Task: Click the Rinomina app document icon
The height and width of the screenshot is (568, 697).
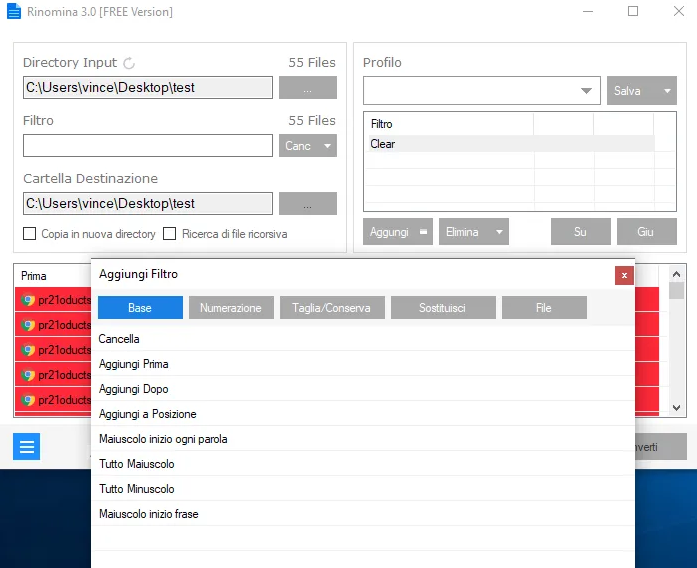Action: tap(14, 11)
